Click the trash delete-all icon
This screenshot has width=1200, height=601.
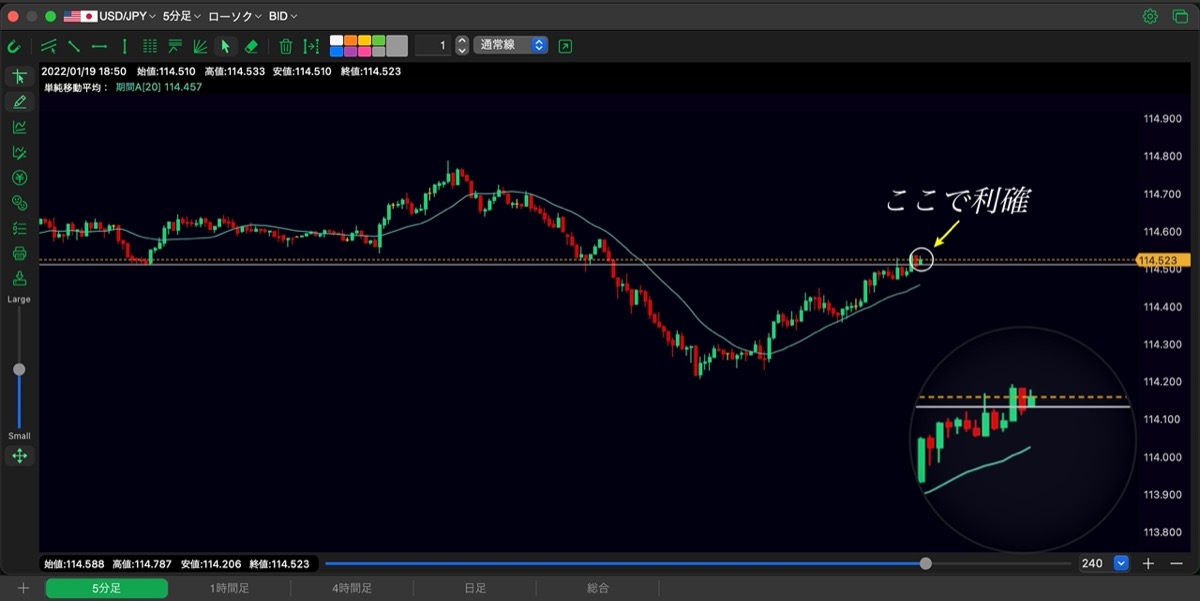tap(286, 46)
